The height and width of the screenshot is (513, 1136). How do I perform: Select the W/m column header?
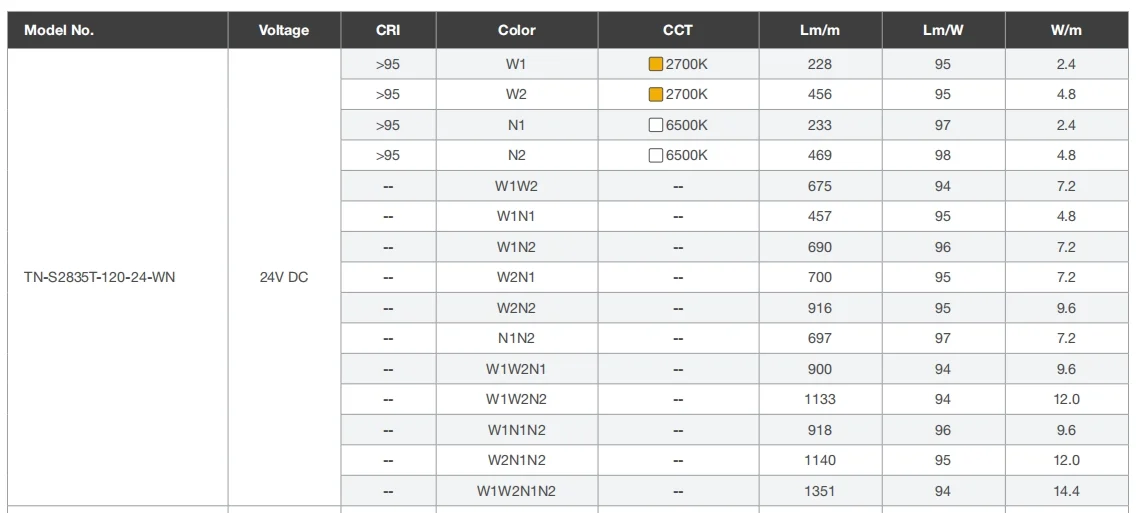[1066, 30]
